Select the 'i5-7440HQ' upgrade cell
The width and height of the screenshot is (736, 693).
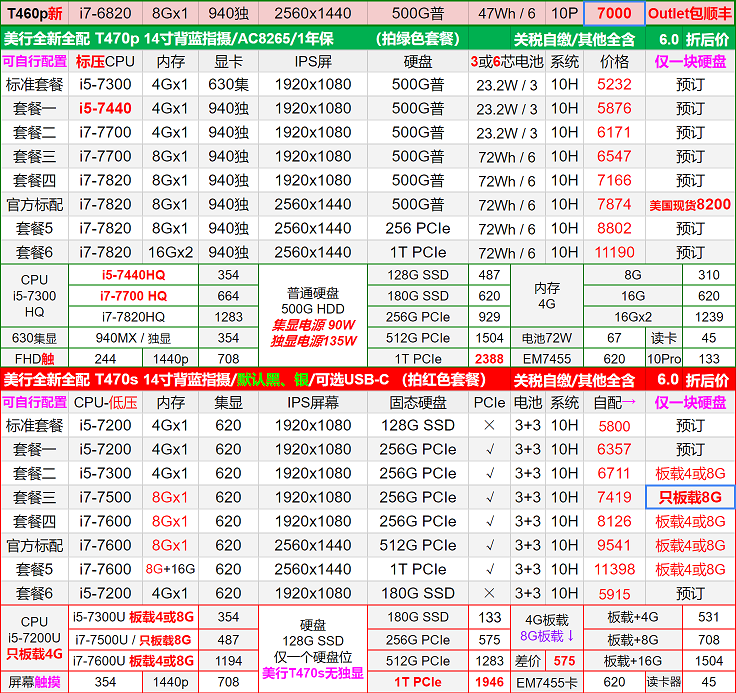133,275
